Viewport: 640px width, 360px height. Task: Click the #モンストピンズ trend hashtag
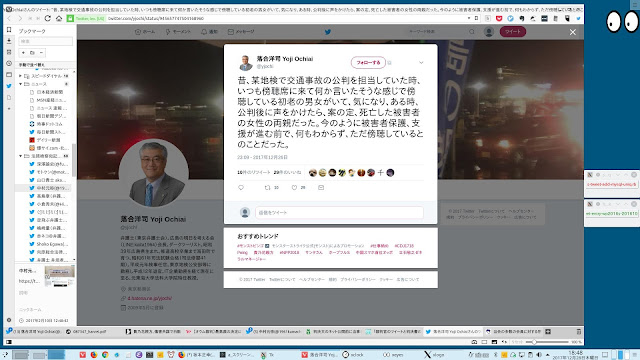(250, 246)
